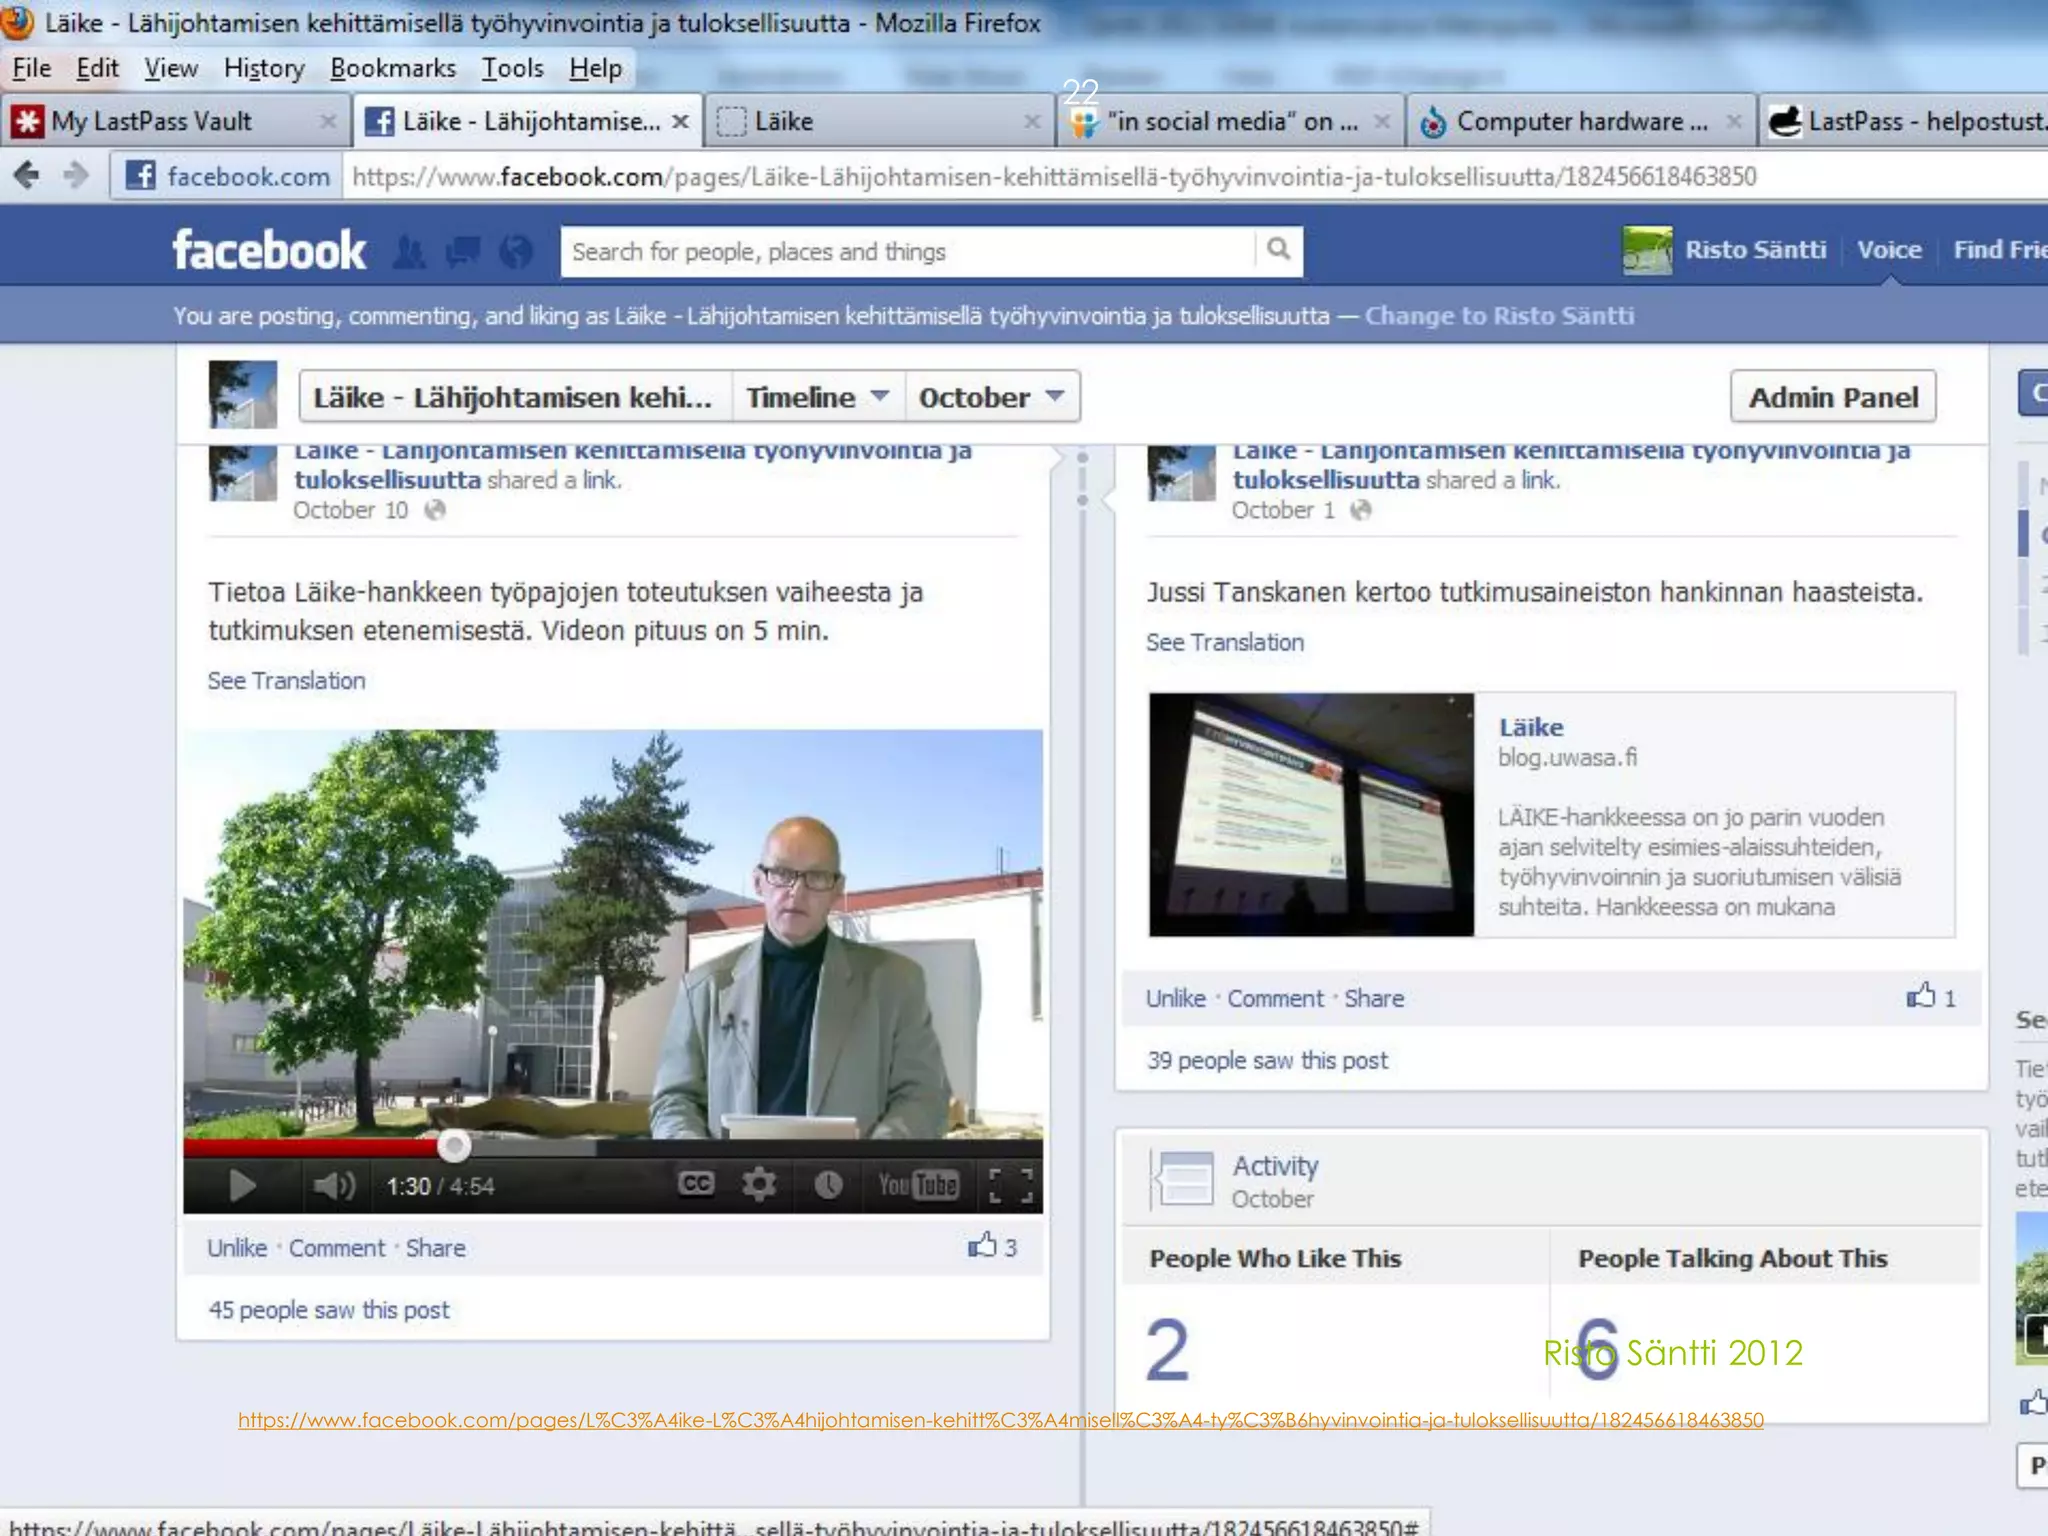
Task: Play the YouTube video
Action: pyautogui.click(x=241, y=1186)
